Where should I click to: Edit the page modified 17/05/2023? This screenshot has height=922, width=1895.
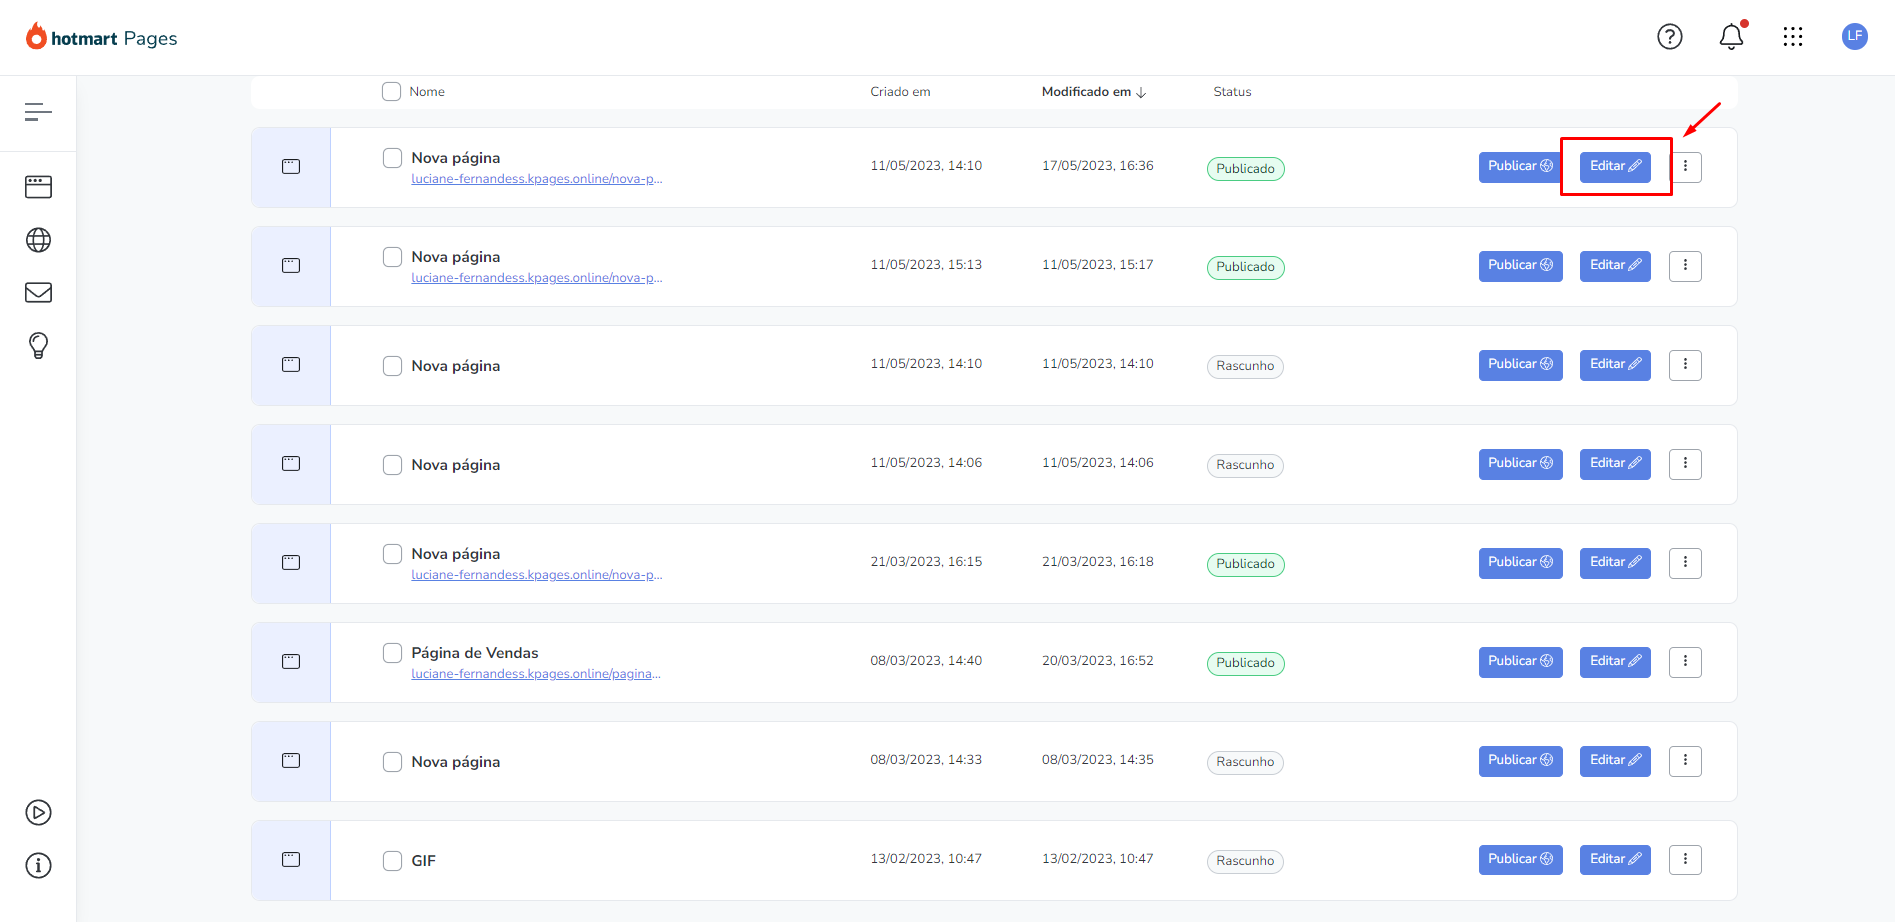click(x=1615, y=167)
